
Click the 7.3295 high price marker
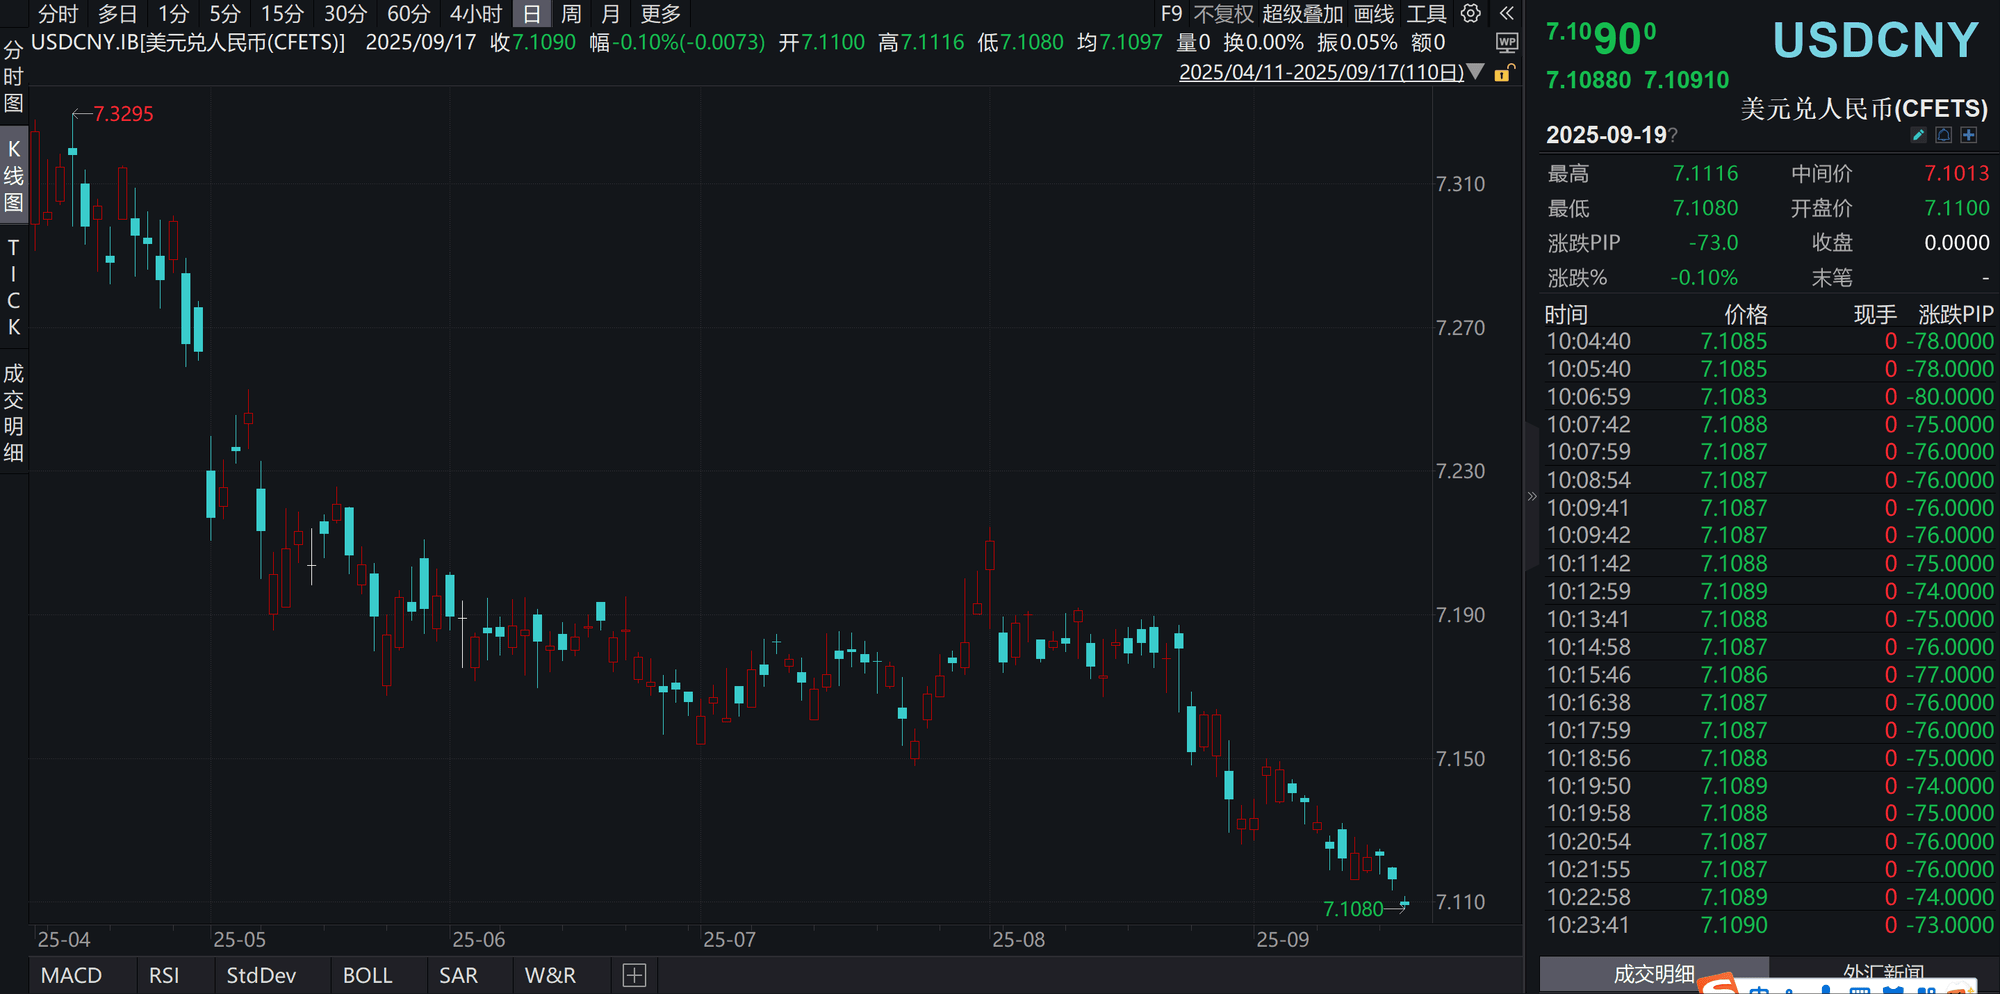123,114
